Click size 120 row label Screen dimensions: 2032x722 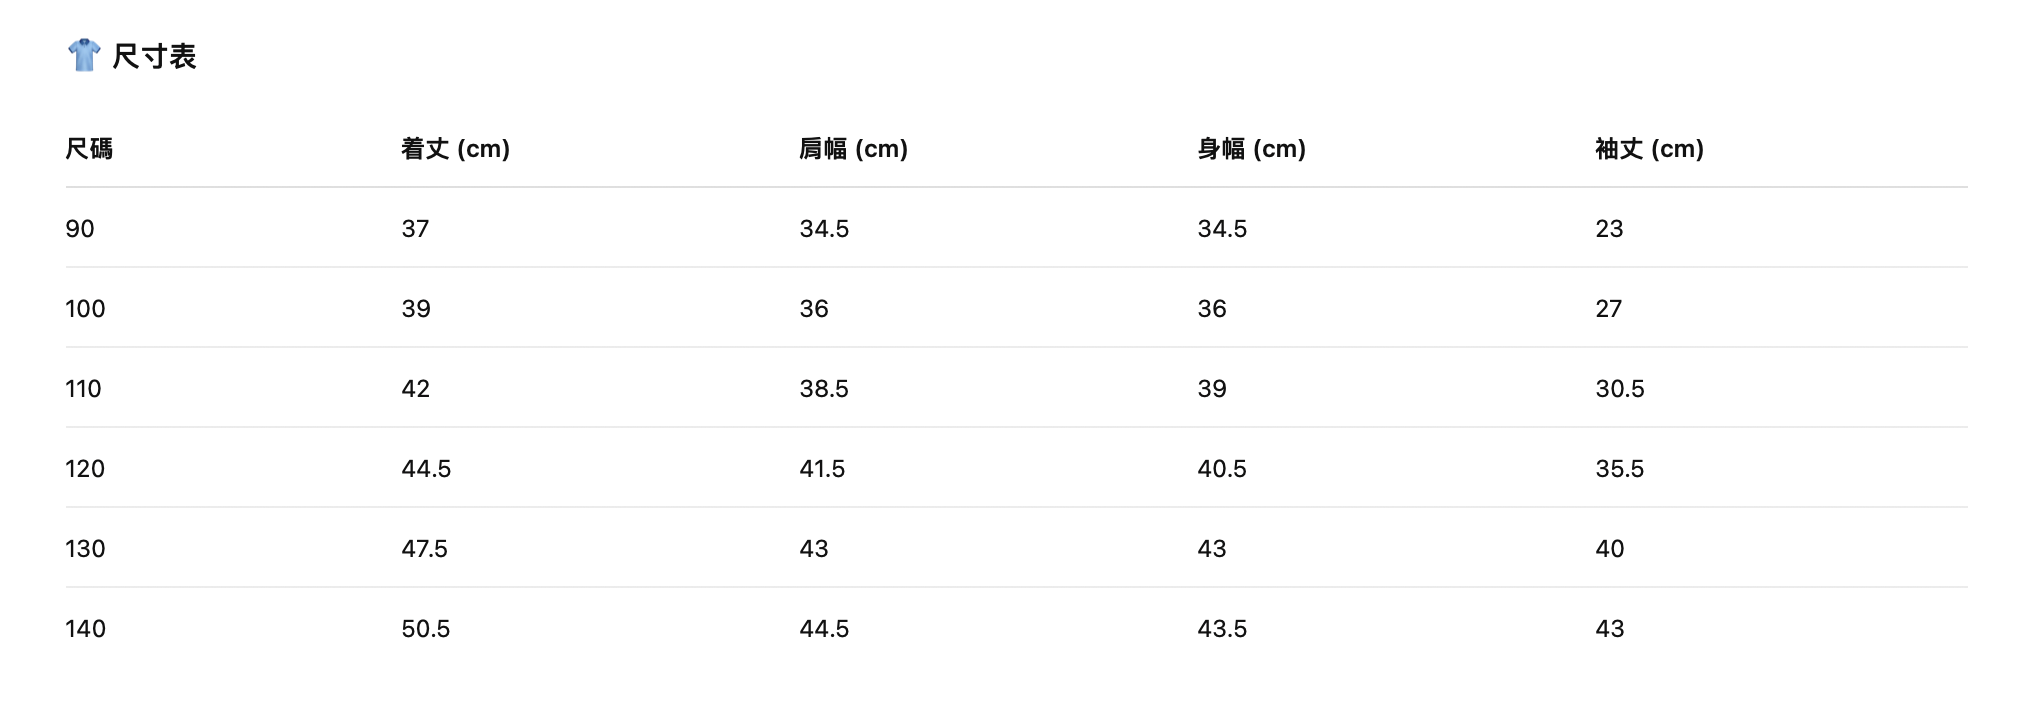tap(85, 469)
